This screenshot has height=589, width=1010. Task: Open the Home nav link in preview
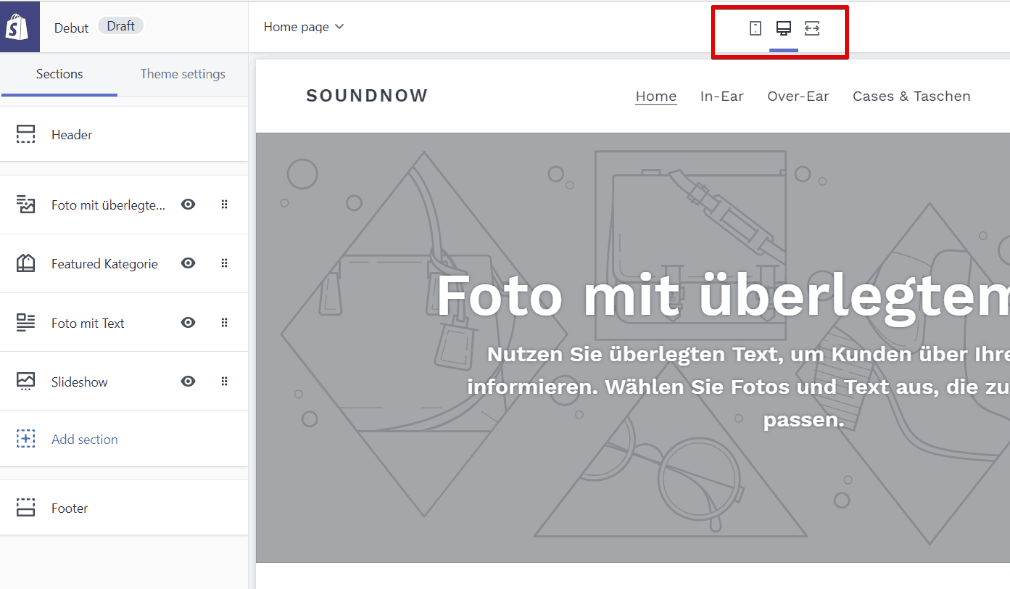click(x=656, y=97)
